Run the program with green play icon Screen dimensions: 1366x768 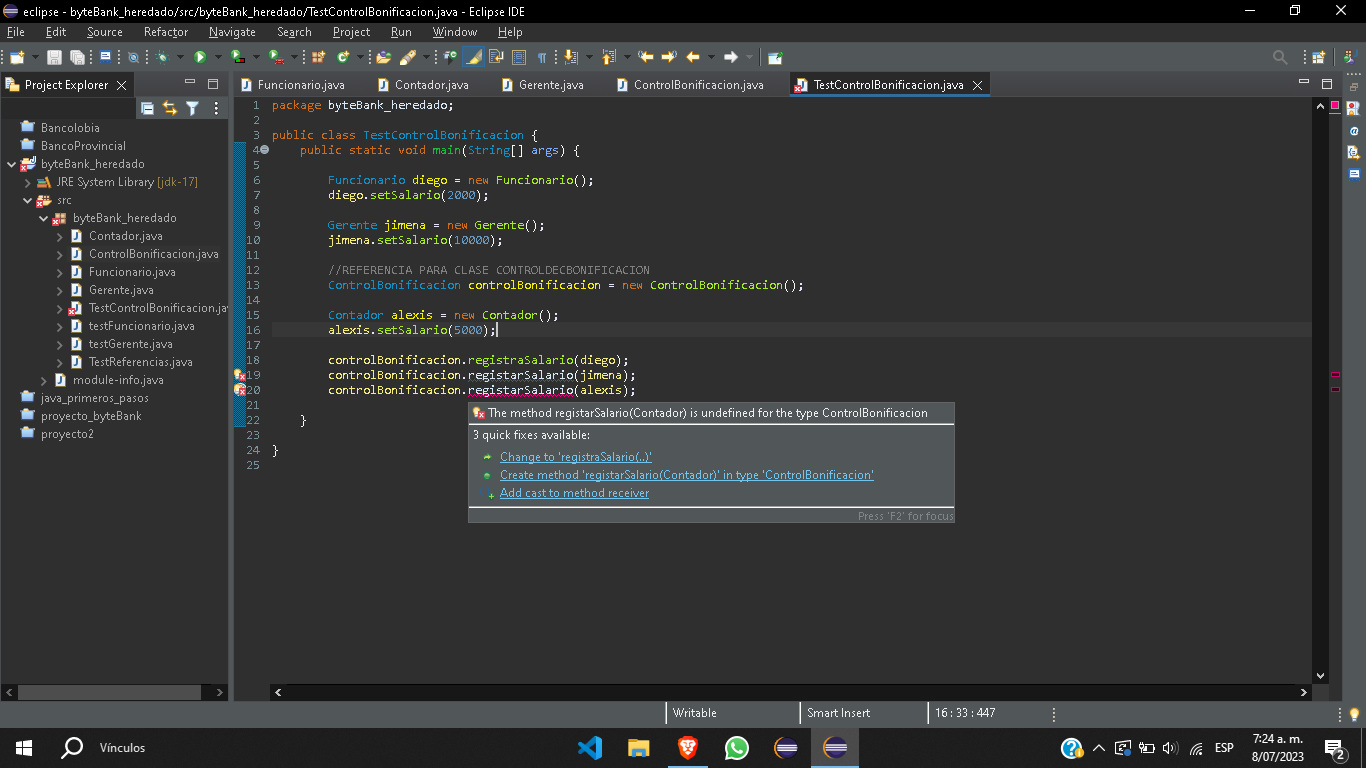click(x=200, y=57)
